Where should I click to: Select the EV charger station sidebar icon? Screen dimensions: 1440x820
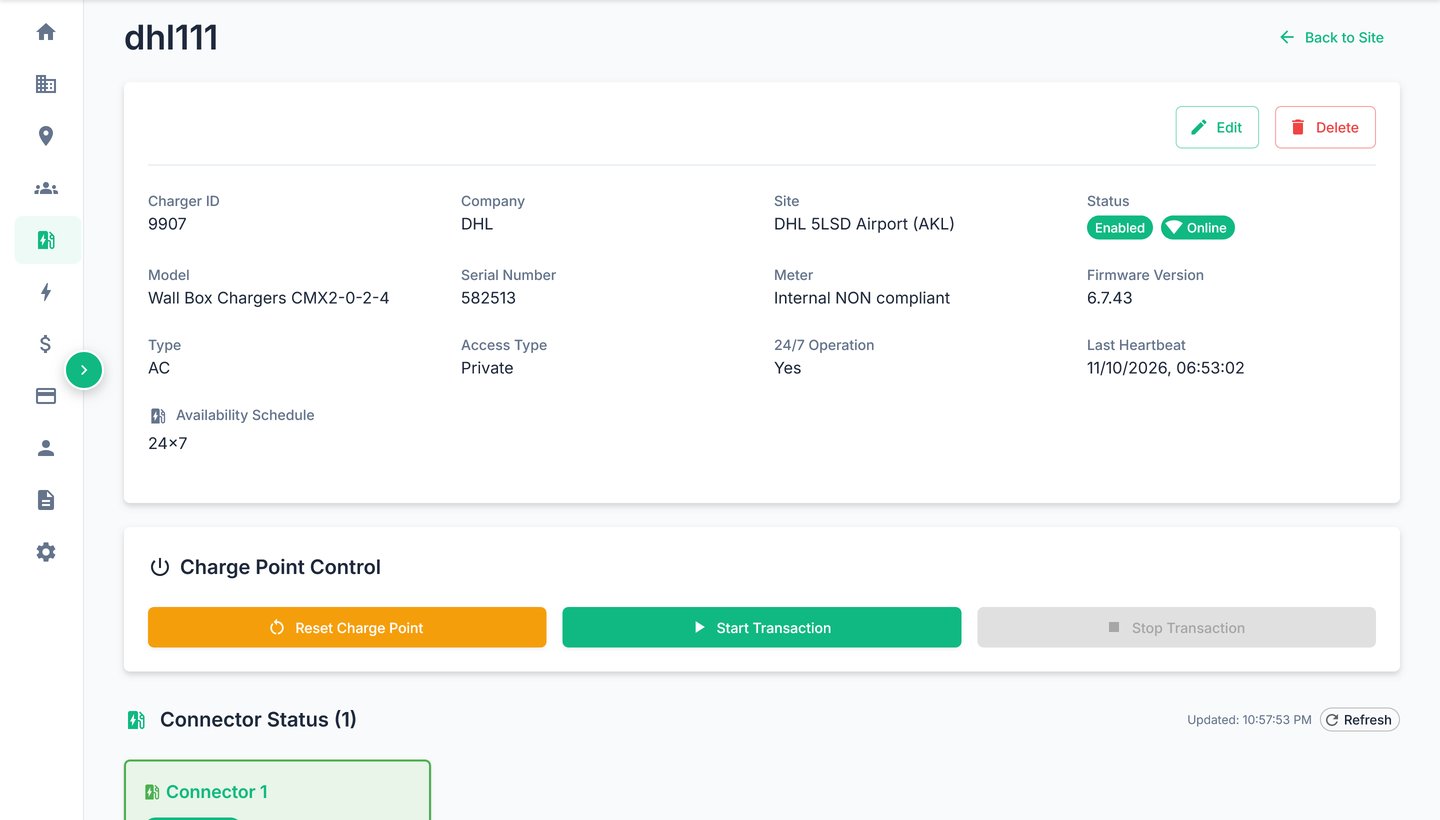pos(46,240)
